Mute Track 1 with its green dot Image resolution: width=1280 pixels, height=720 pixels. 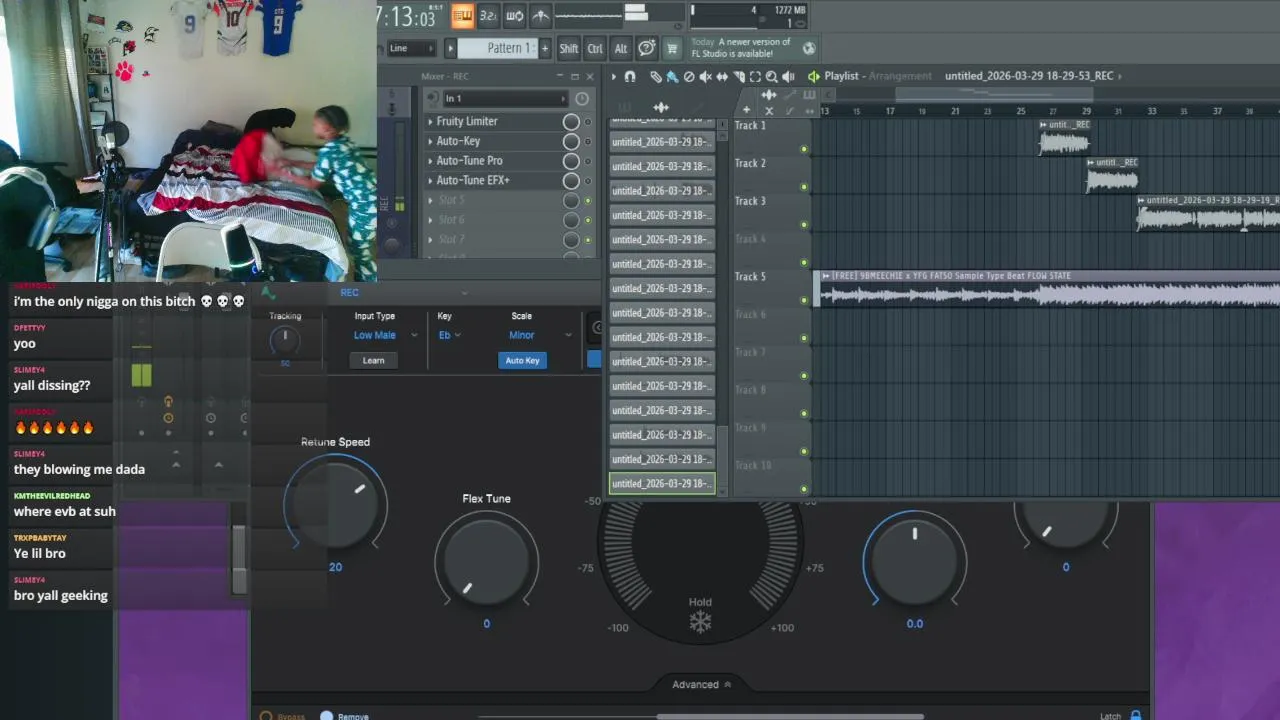[803, 150]
